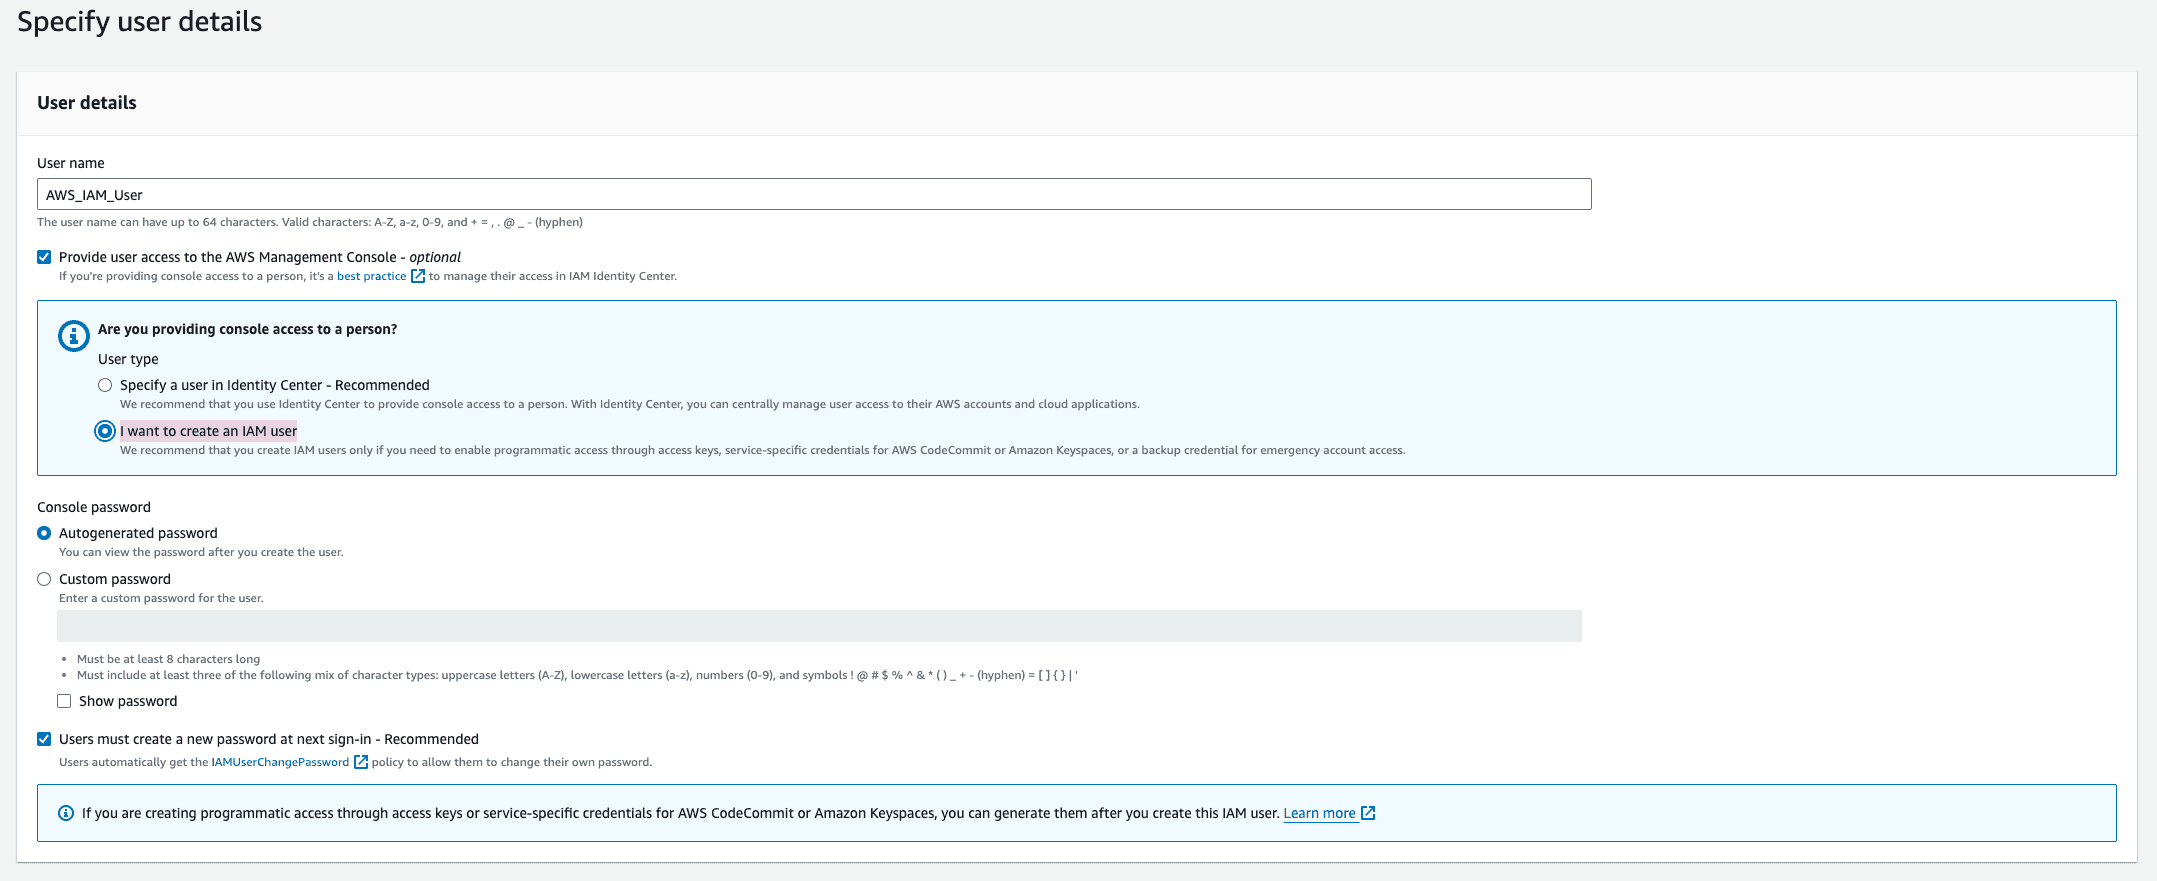Uncheck Provide user access to AWS Management Console
Viewport: 2157px width, 881px height.
pyautogui.click(x=44, y=257)
